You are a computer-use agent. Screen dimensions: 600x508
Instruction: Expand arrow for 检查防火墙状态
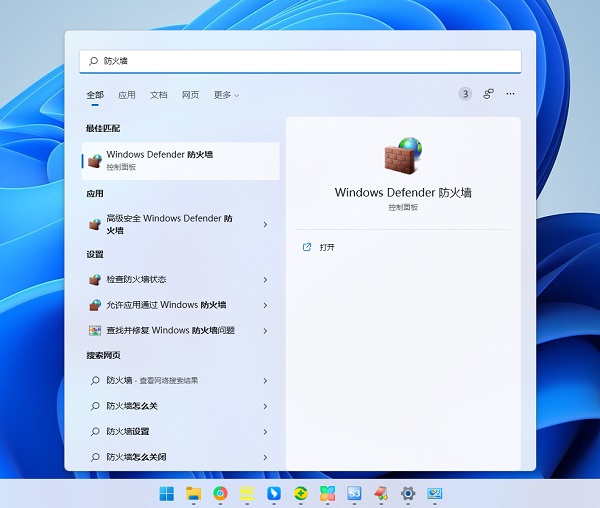click(x=265, y=280)
